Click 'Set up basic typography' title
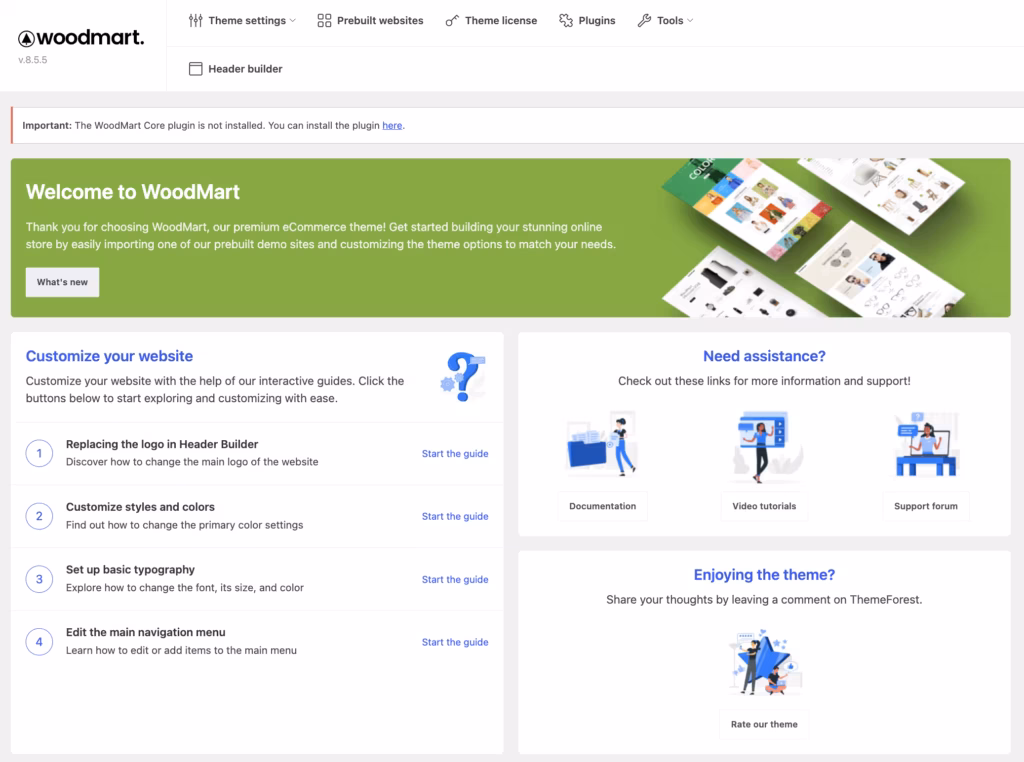1024x762 pixels. (130, 569)
